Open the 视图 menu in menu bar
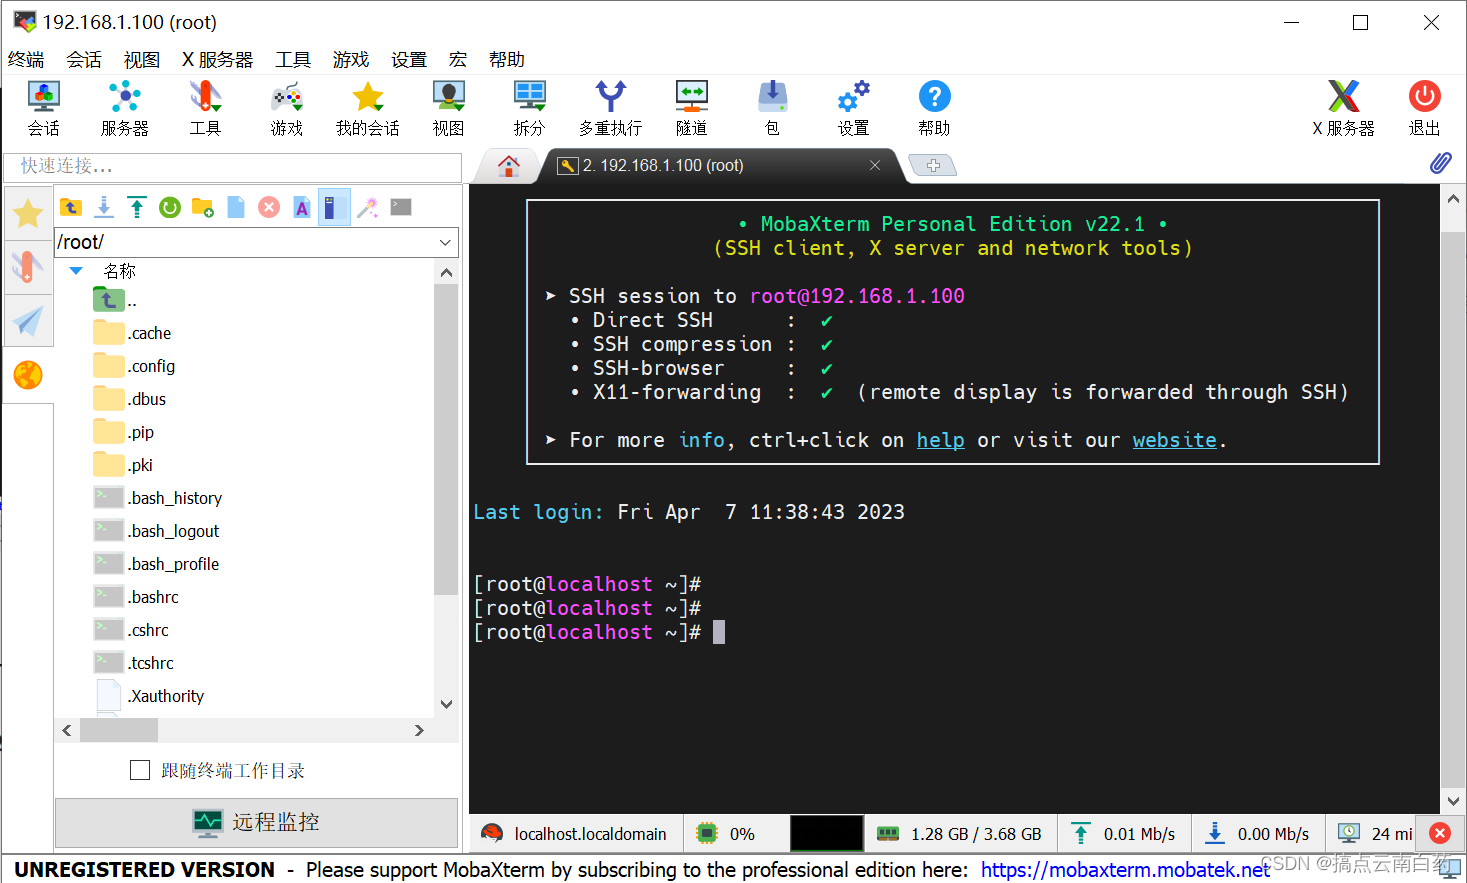The image size is (1467, 883). click(142, 59)
